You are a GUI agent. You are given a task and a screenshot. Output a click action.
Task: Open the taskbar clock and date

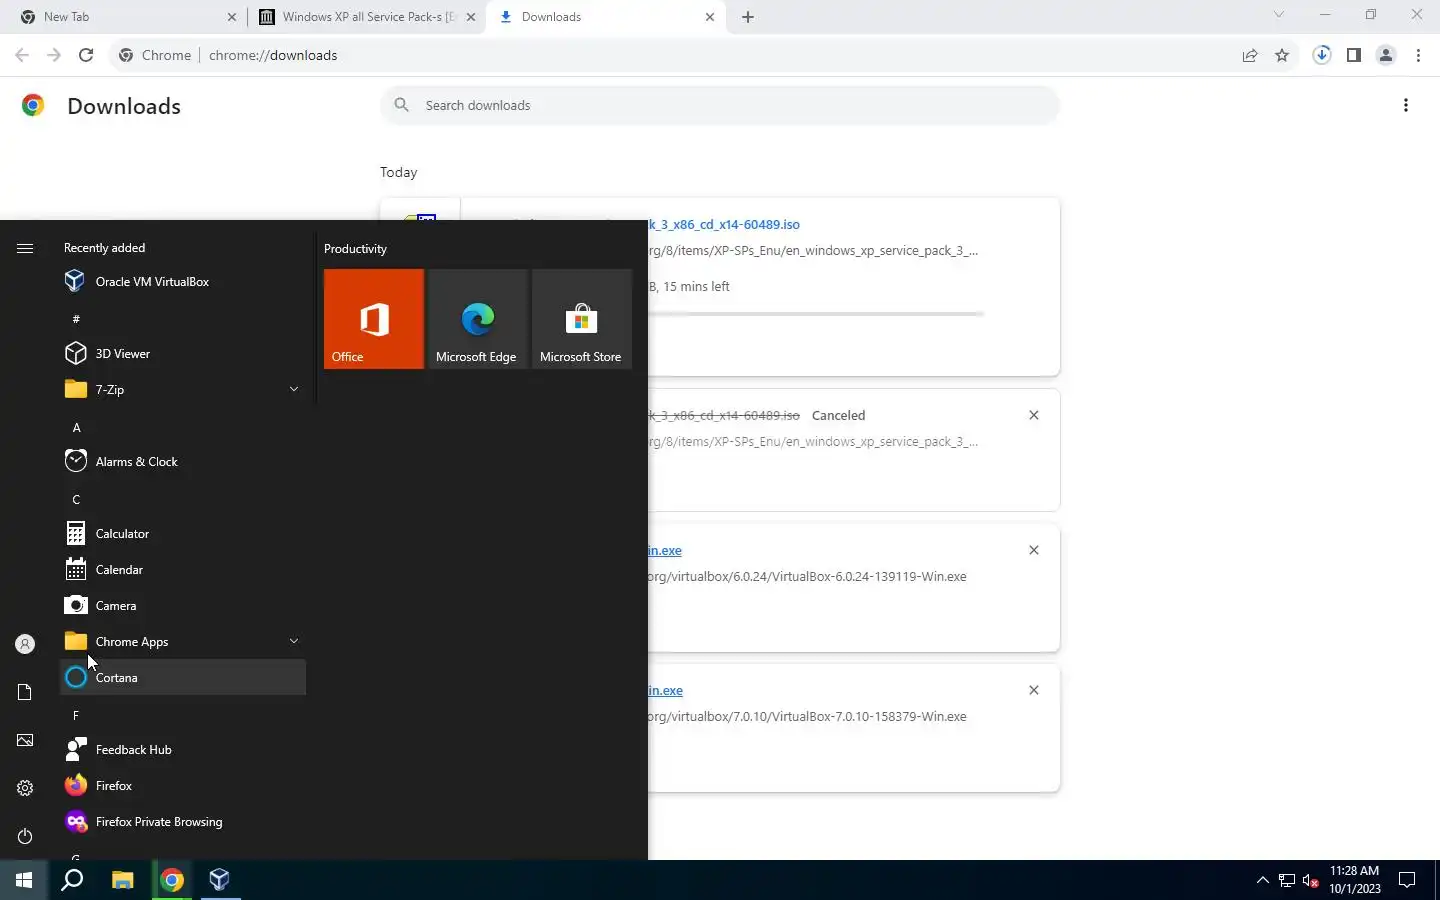coord(1355,880)
